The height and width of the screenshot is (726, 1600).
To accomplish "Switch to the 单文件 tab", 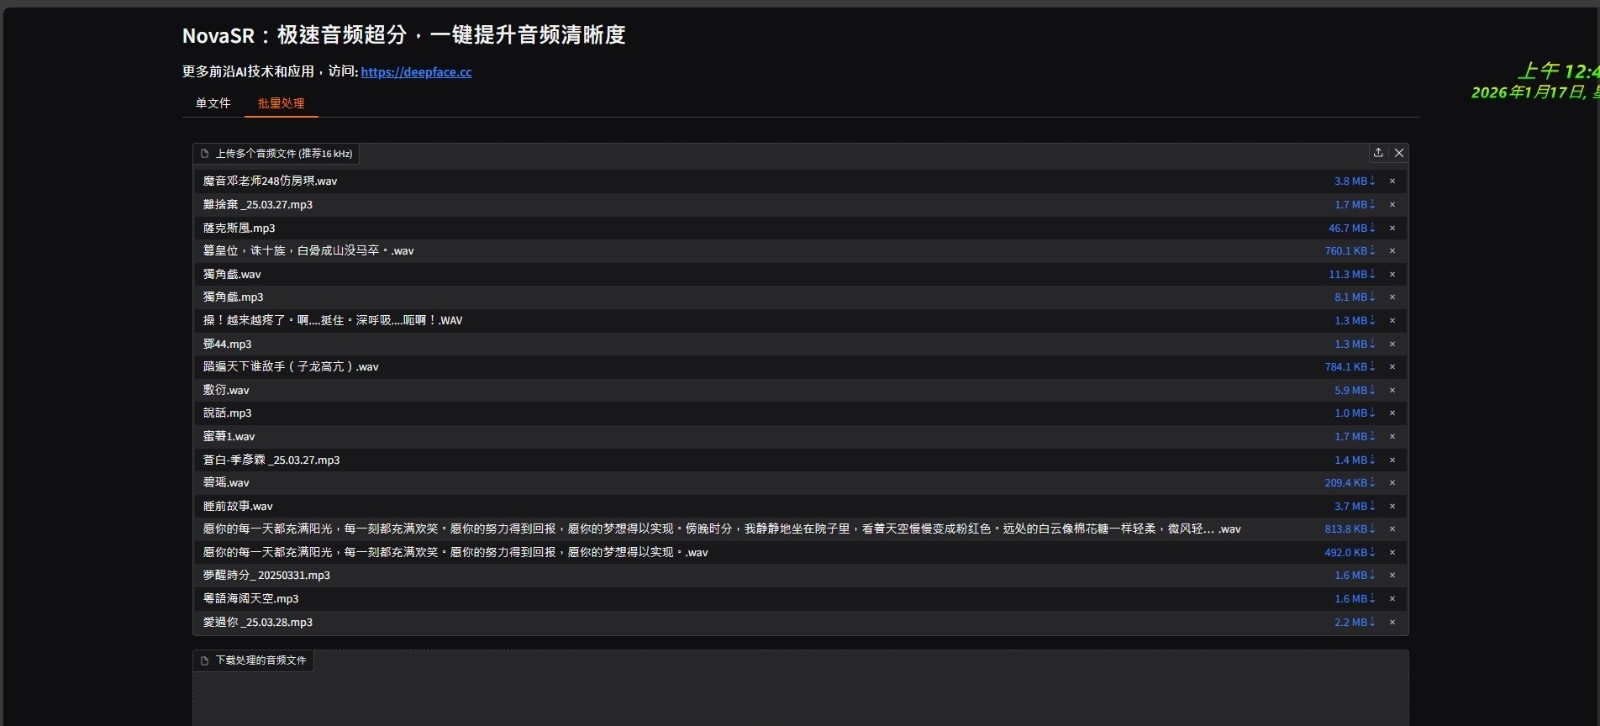I will (x=213, y=103).
